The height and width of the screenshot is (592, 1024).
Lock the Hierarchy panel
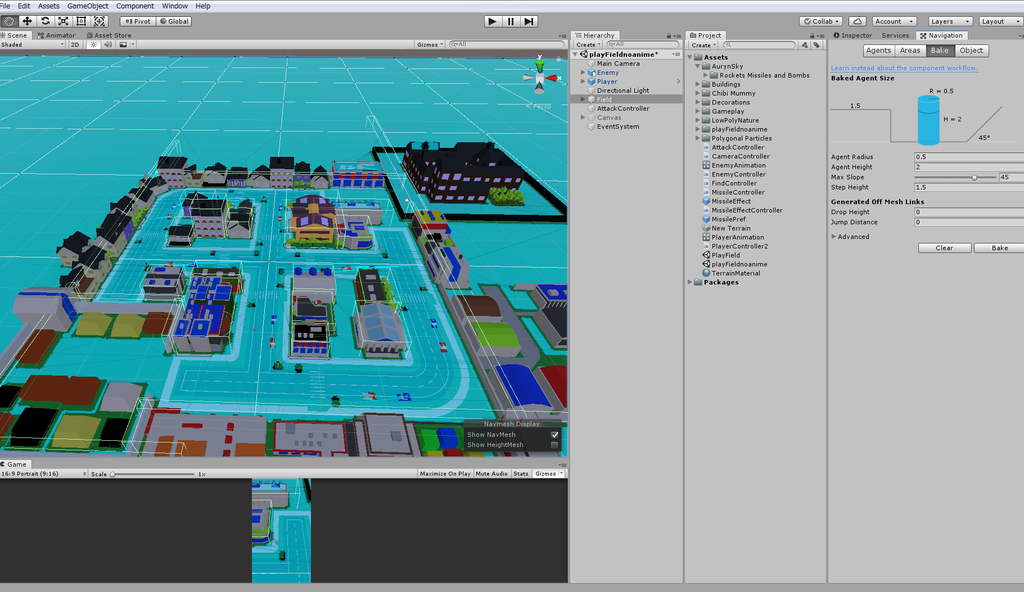[669, 36]
